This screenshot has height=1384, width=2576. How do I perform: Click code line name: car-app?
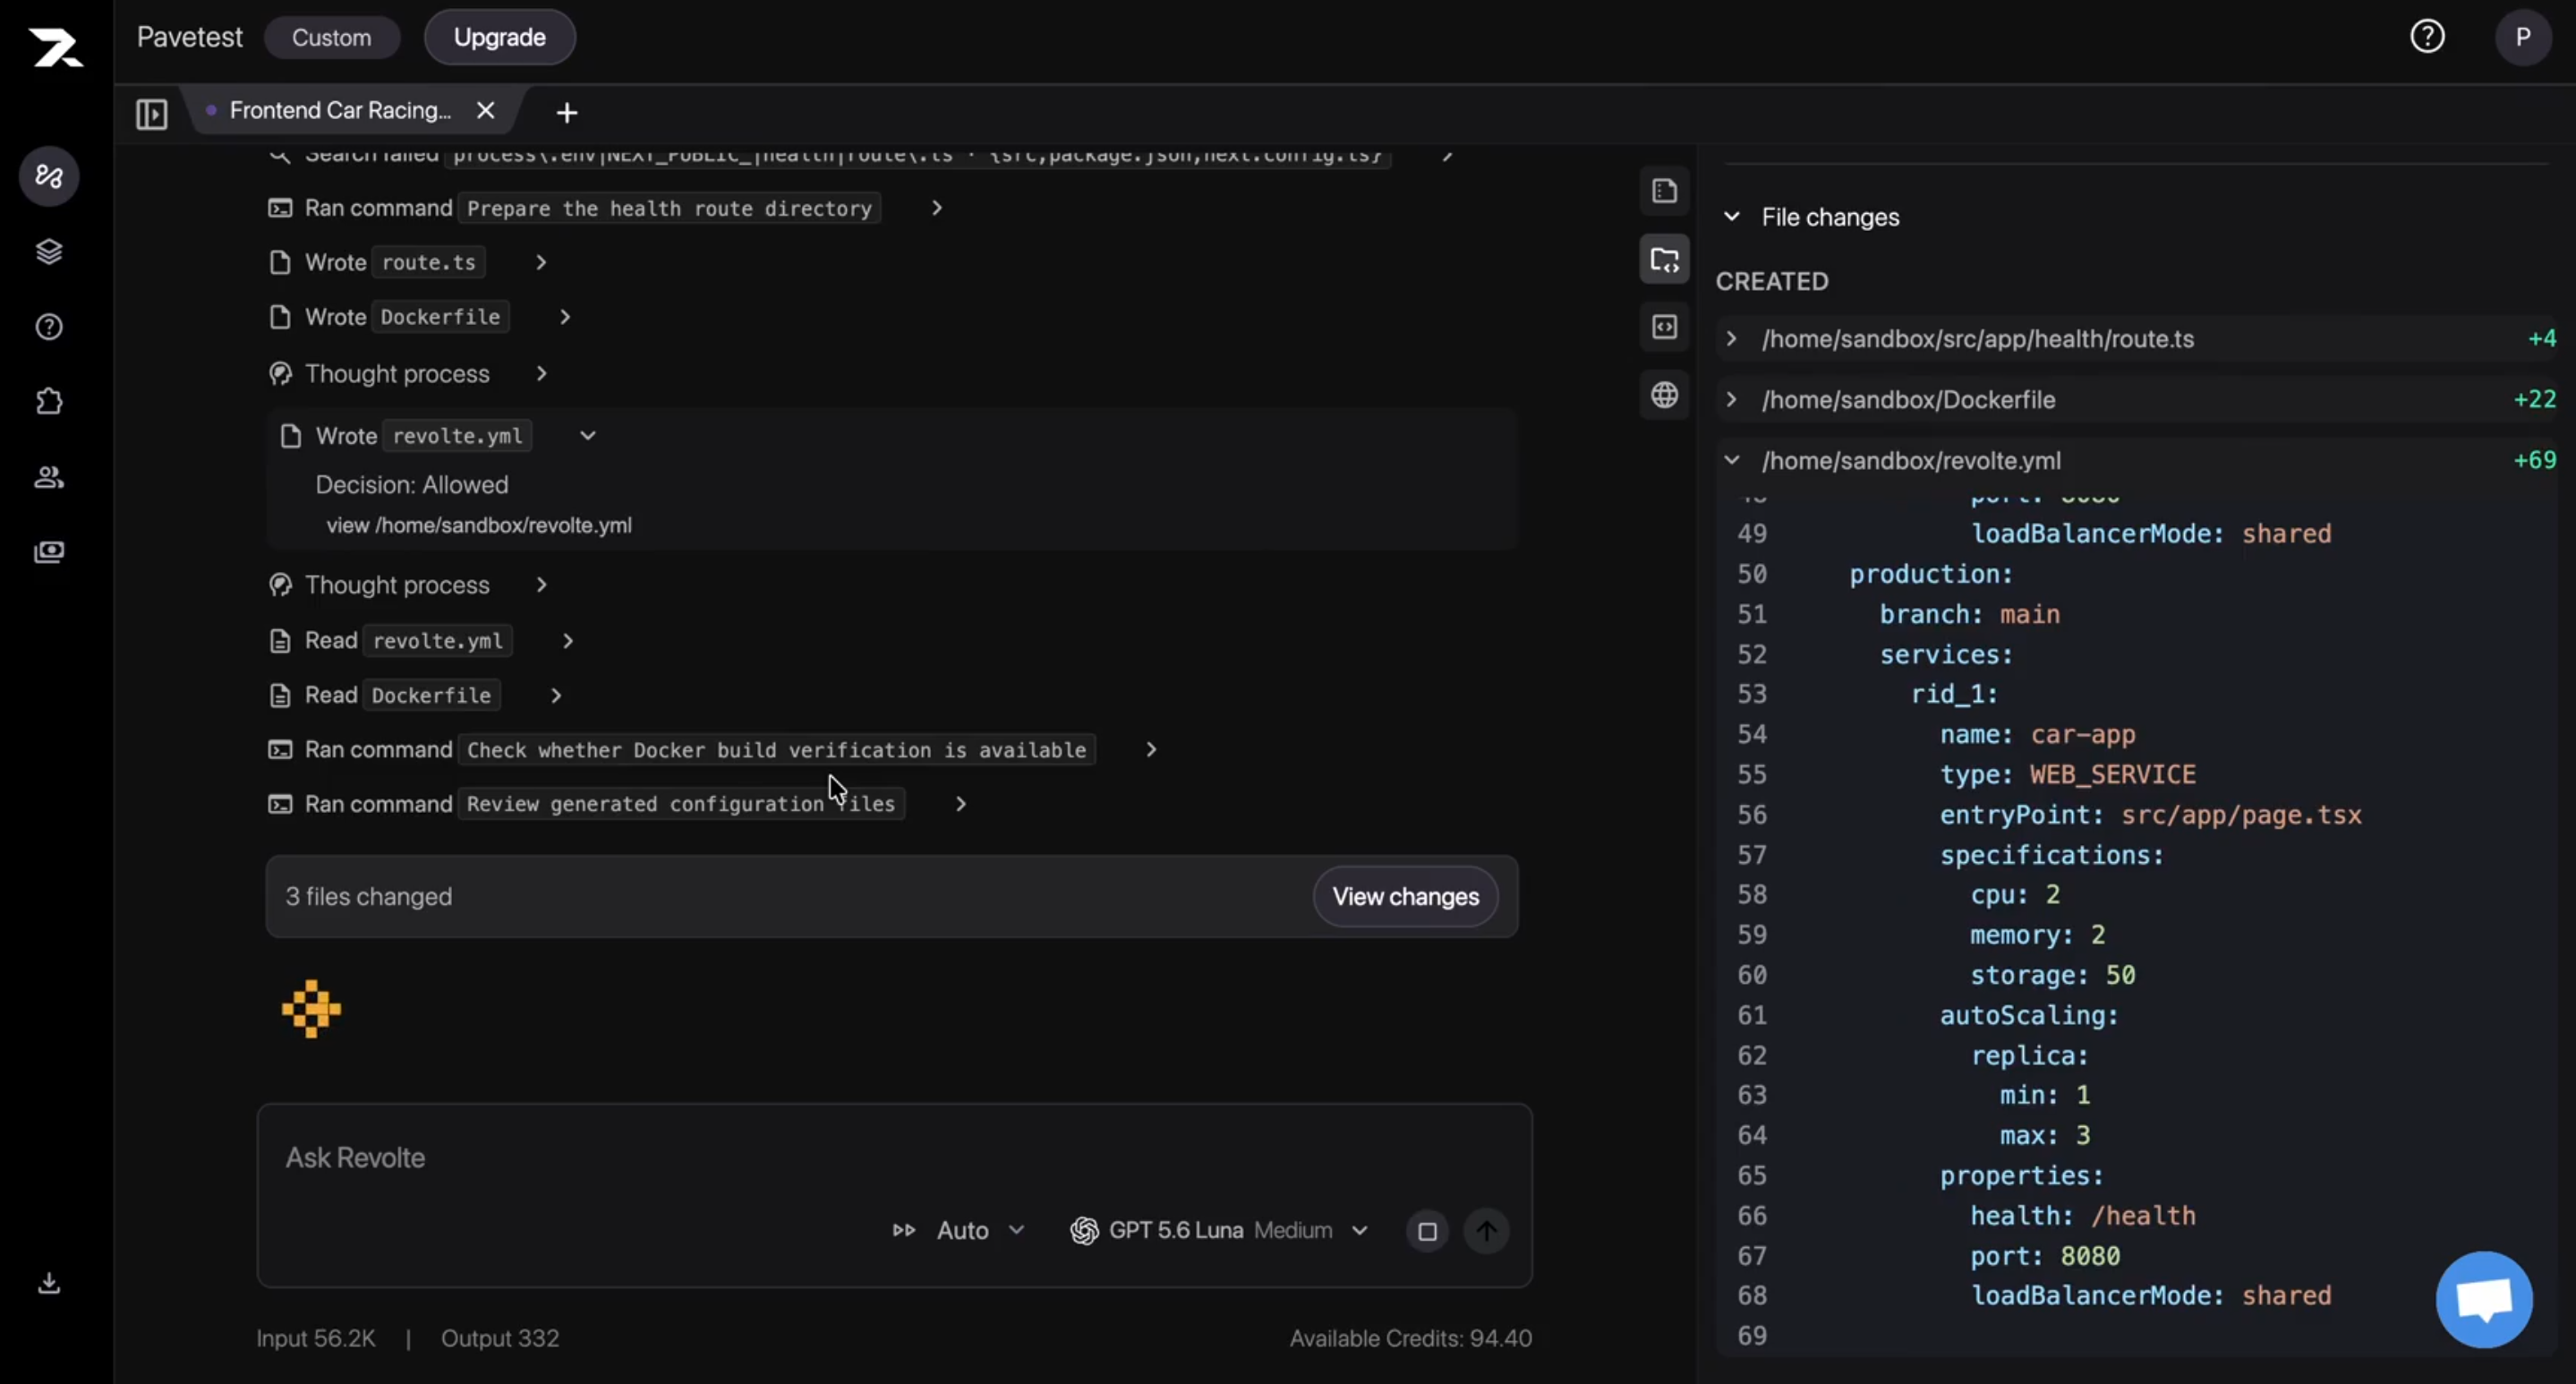click(x=2037, y=735)
